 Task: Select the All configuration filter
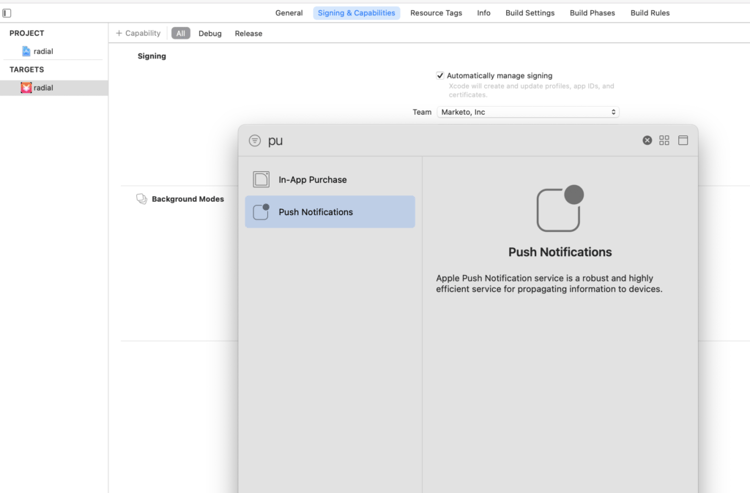click(180, 33)
